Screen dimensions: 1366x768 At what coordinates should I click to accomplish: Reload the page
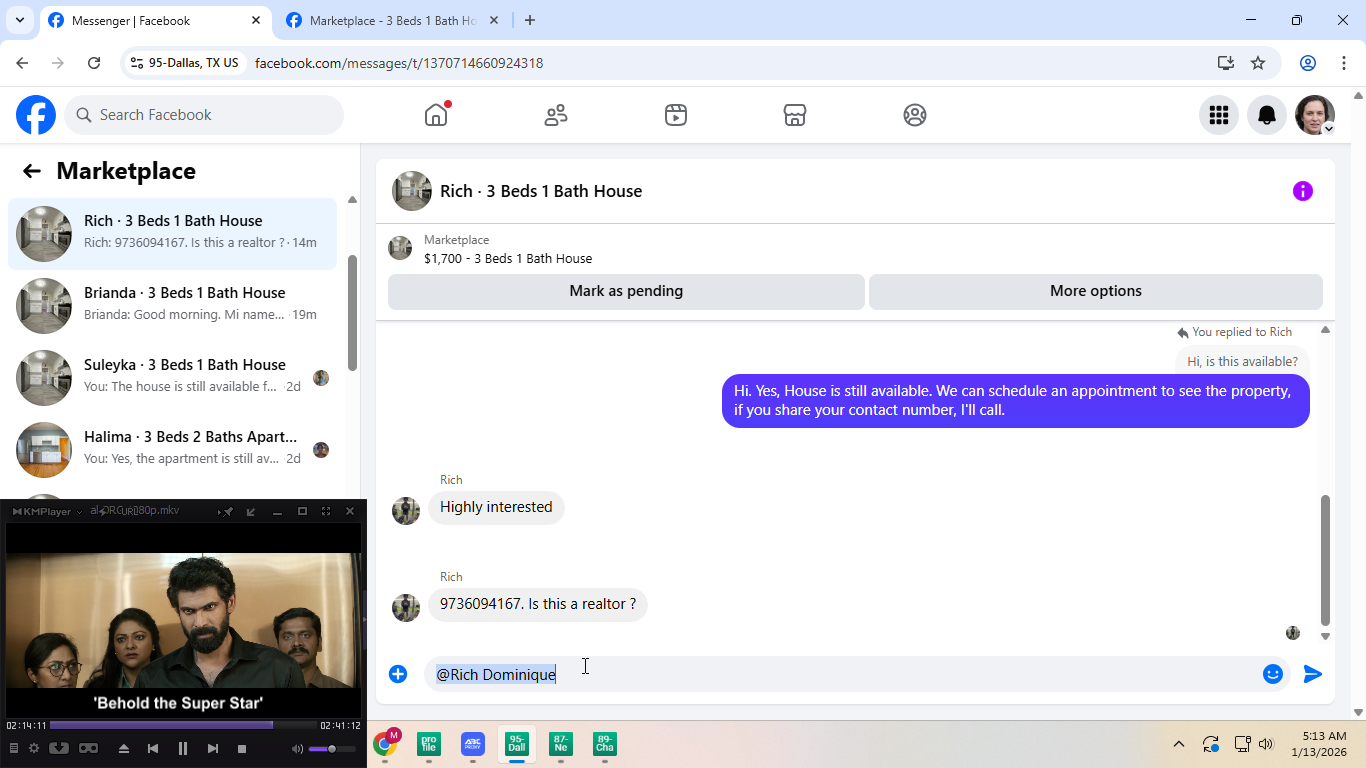pyautogui.click(x=94, y=63)
